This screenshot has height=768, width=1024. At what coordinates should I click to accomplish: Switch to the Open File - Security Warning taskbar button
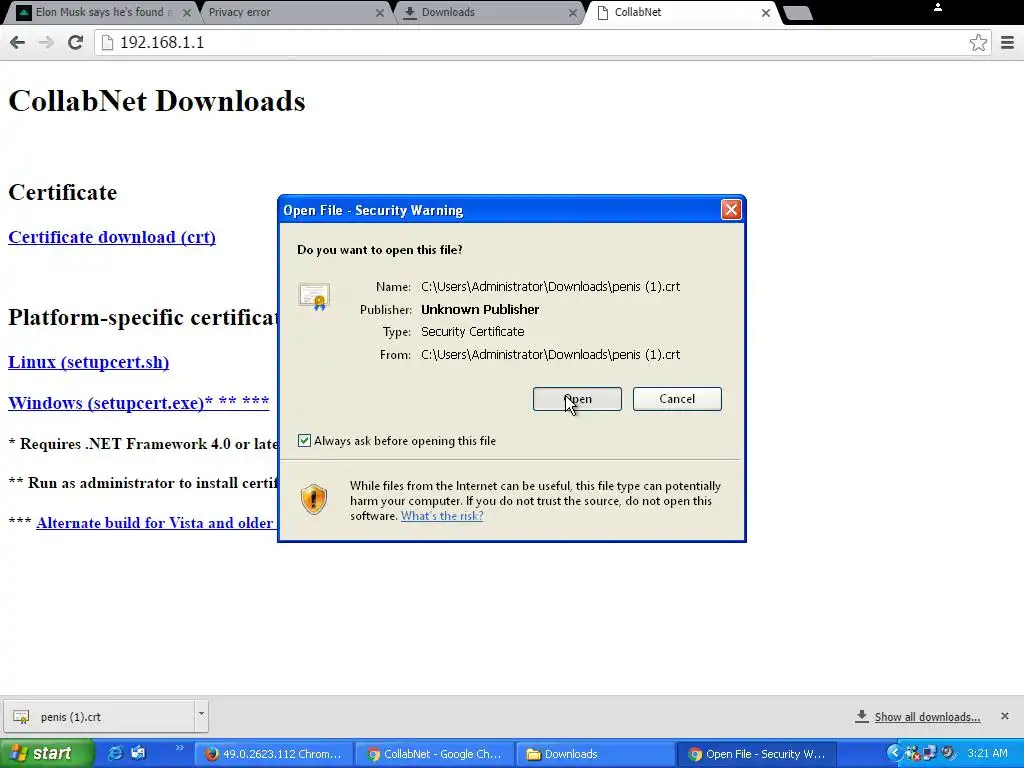tap(756, 754)
